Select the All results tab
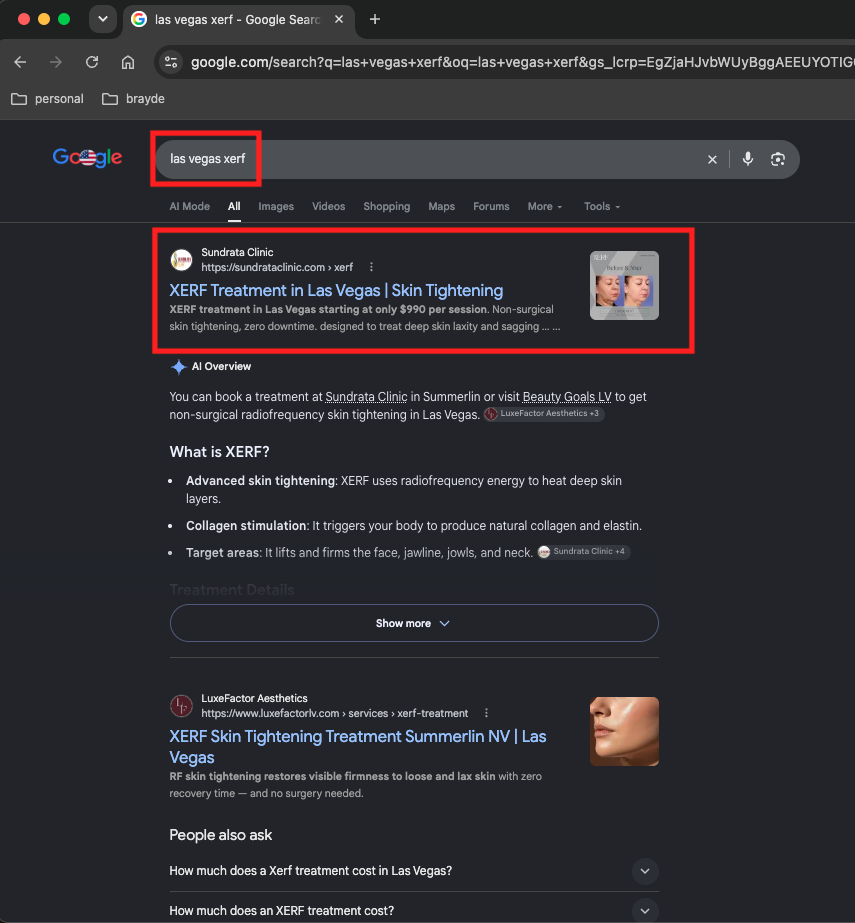This screenshot has width=855, height=923. pyautogui.click(x=234, y=207)
